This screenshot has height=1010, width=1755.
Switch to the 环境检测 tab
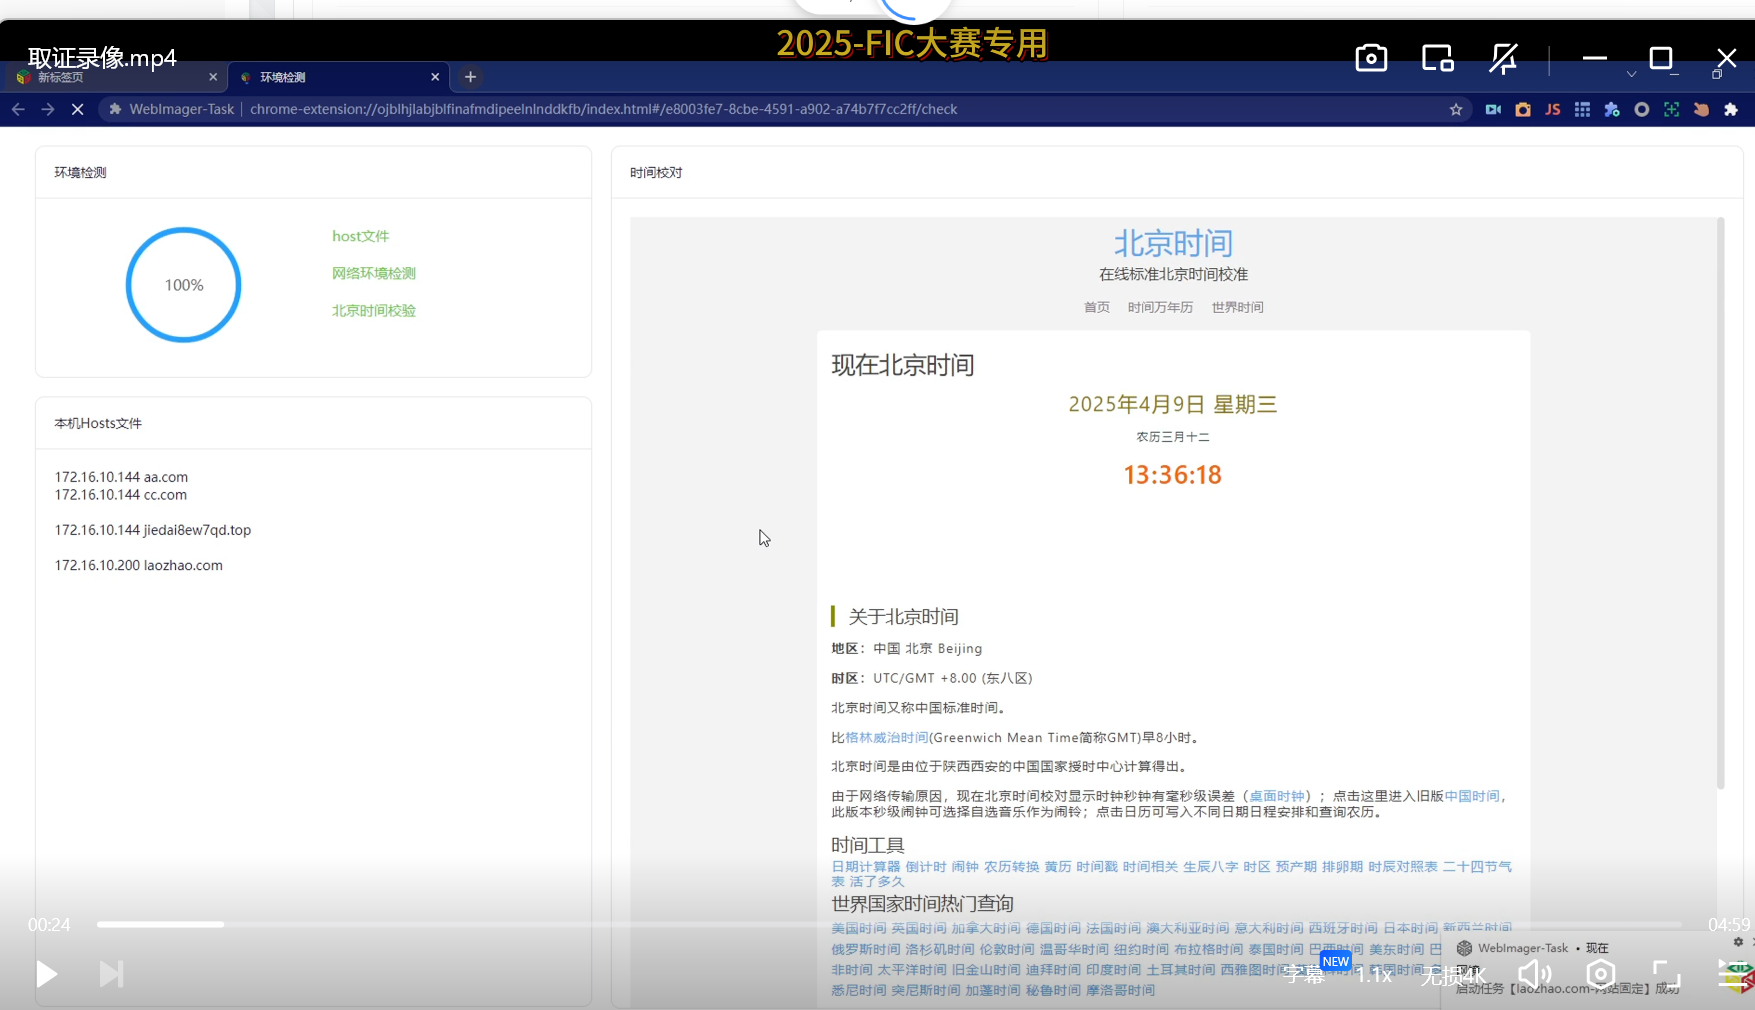tap(339, 77)
